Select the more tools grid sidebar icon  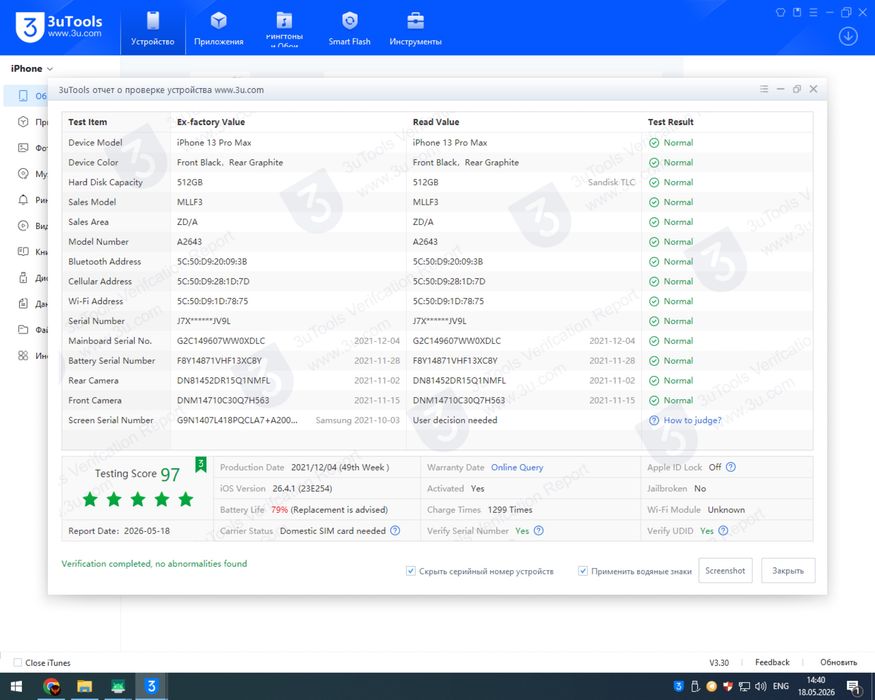coord(23,355)
